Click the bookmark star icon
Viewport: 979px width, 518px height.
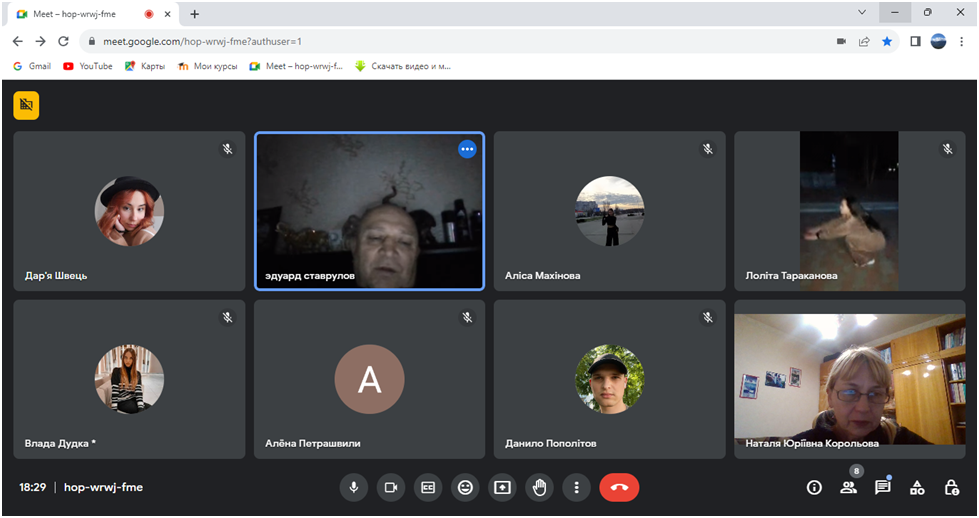pos(887,41)
